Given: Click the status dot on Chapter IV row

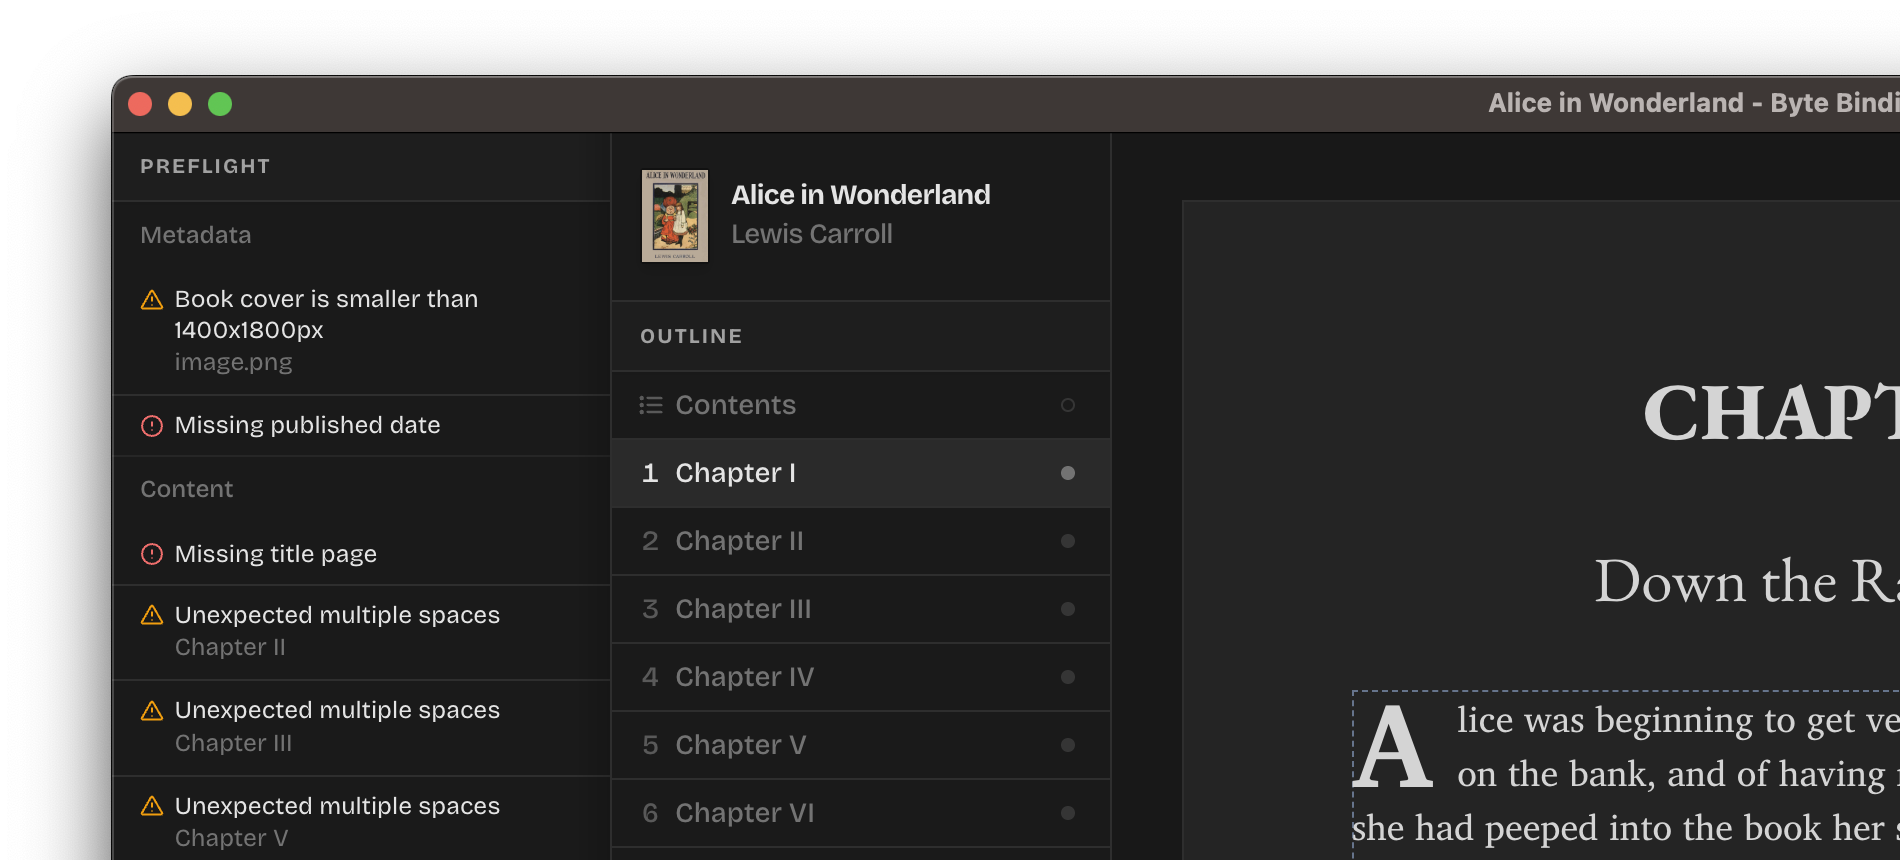Looking at the screenshot, I should (x=1068, y=677).
